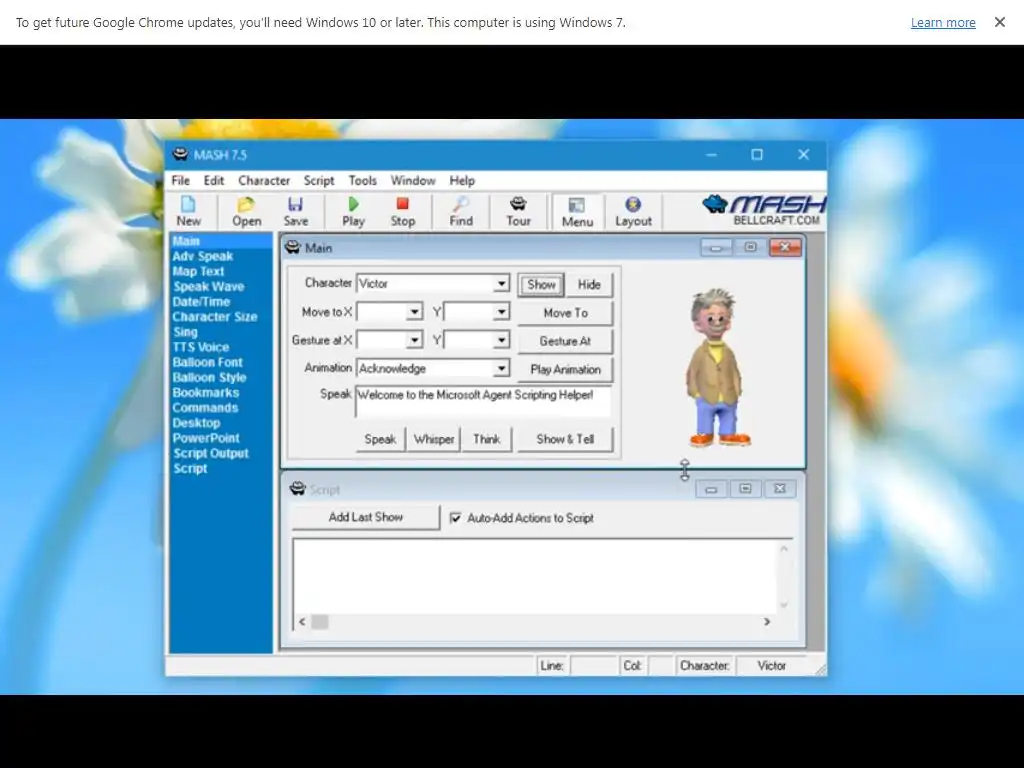Click the script scrollbar left arrow
The image size is (1024, 768).
(x=302, y=622)
